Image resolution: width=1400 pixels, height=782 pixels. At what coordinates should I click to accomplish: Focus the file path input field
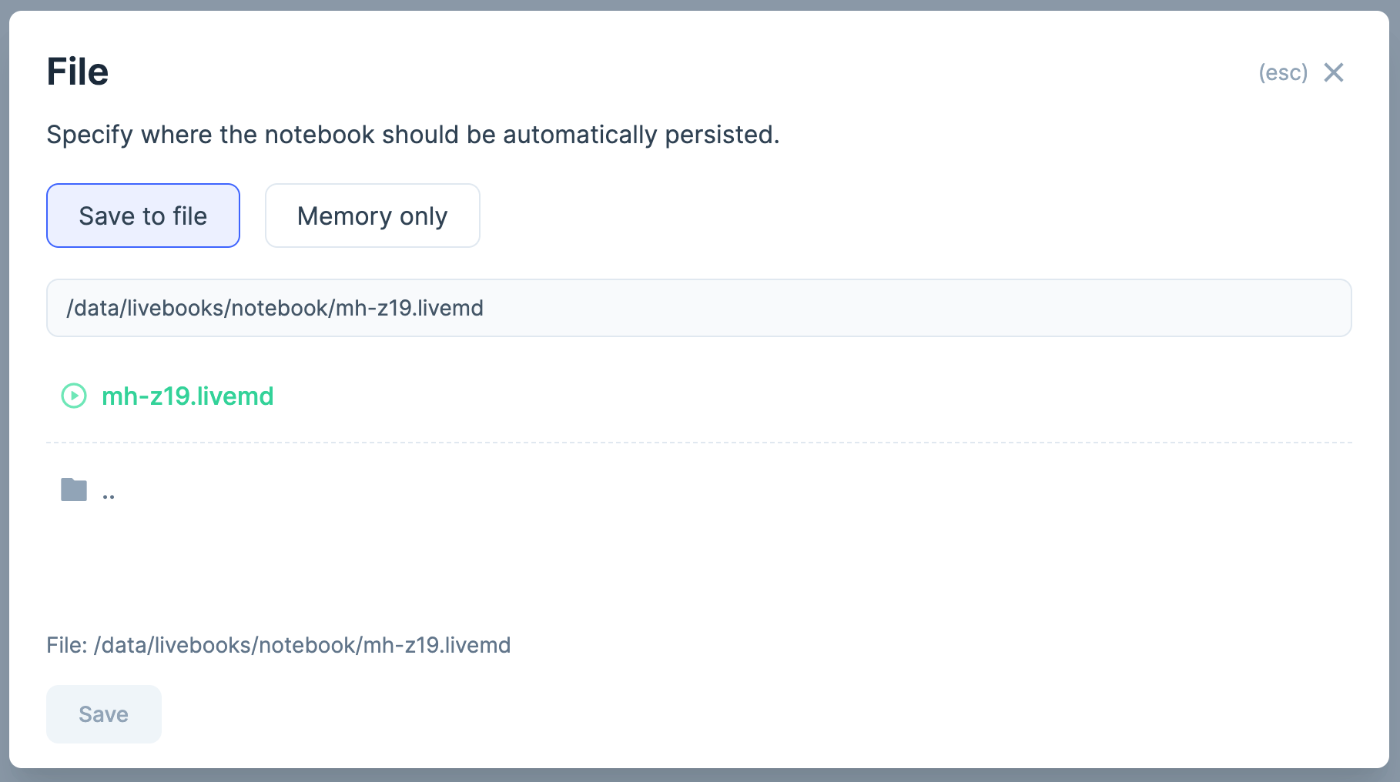(699, 308)
